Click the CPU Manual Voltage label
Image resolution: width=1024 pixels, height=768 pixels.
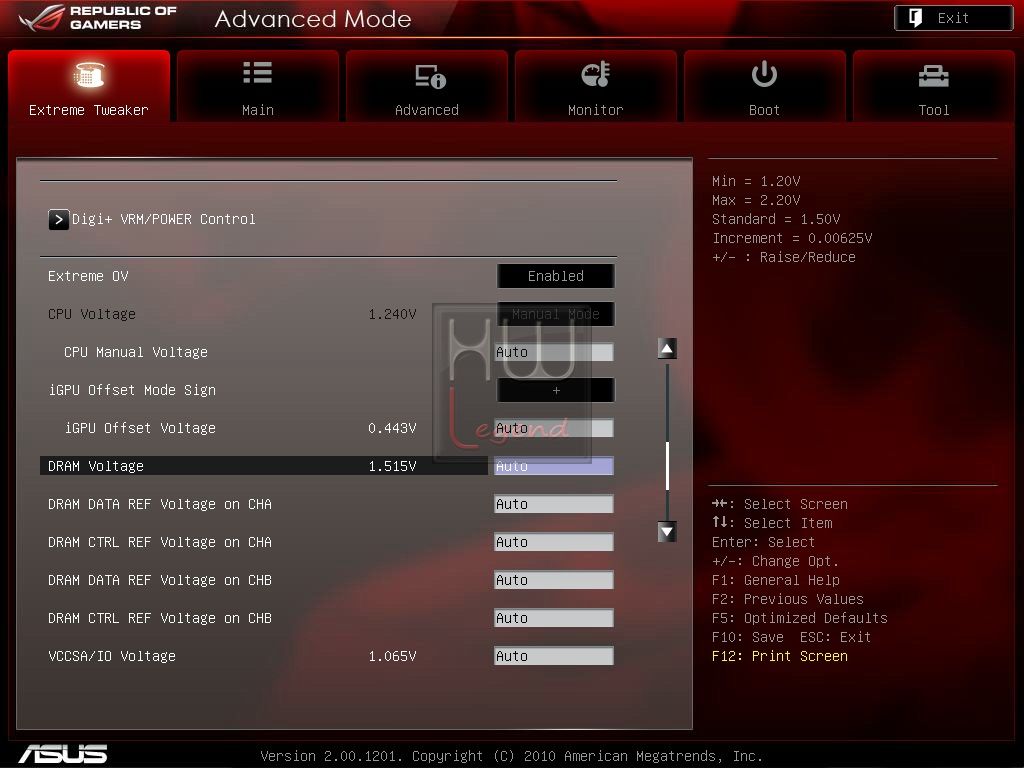click(x=136, y=353)
